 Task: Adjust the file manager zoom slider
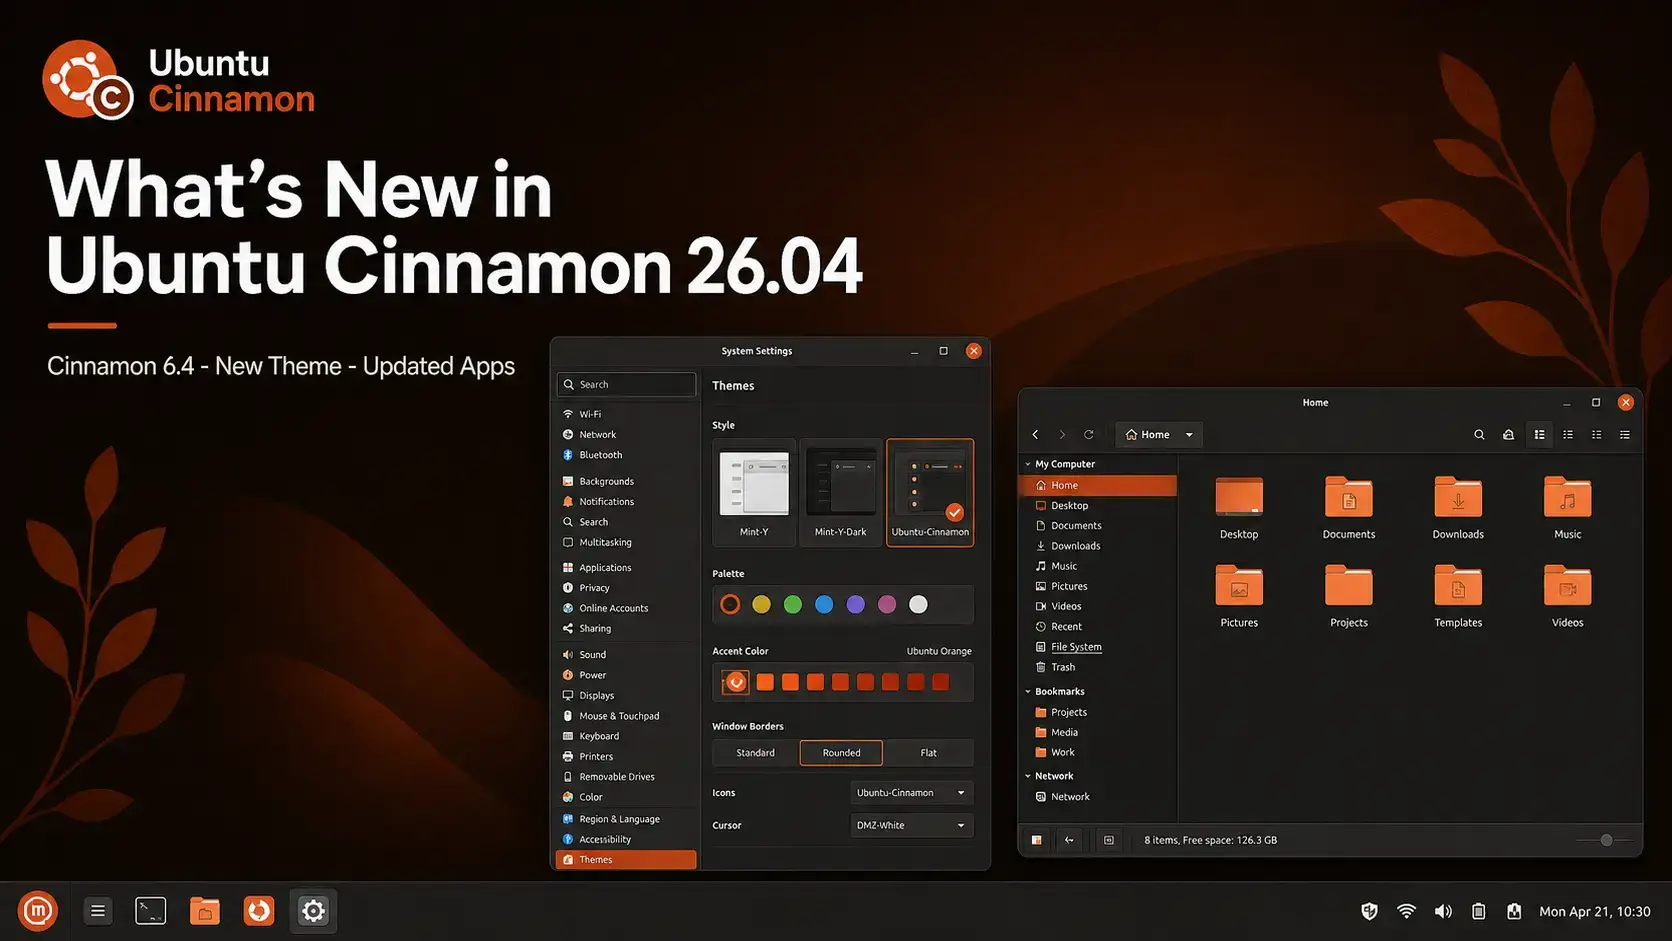(1606, 840)
